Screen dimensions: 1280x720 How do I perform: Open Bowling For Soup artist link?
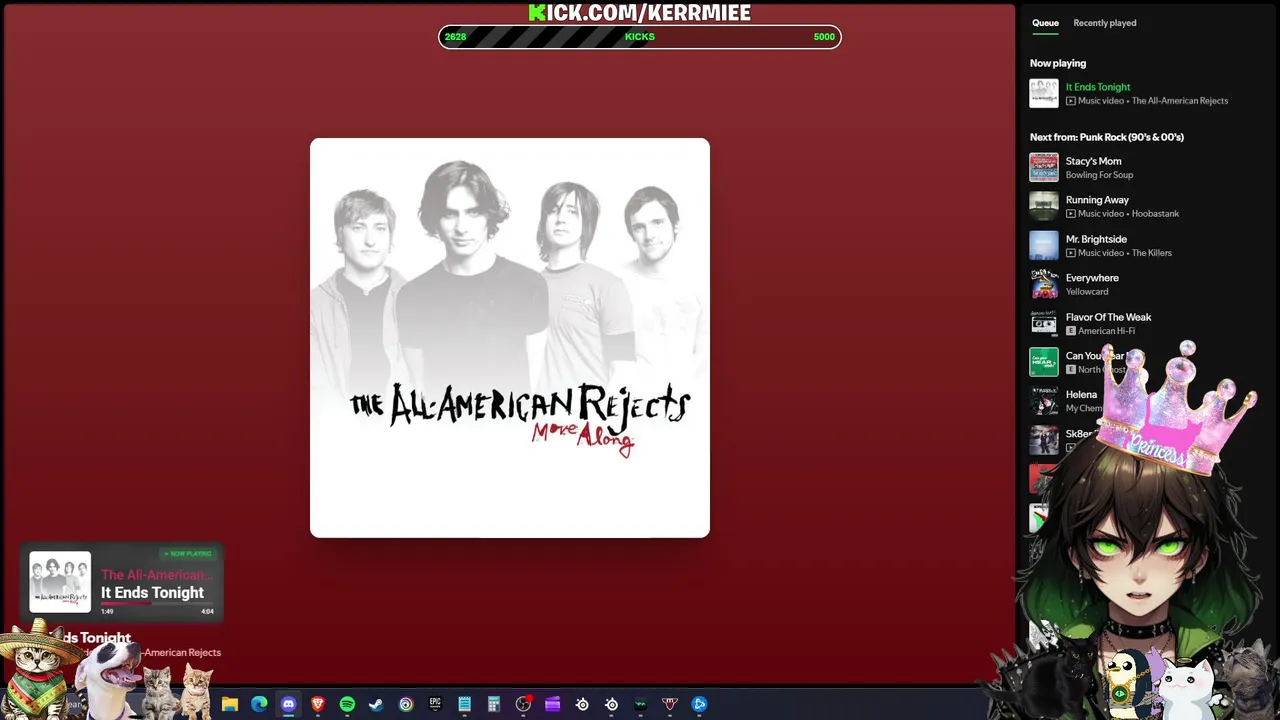1099,175
